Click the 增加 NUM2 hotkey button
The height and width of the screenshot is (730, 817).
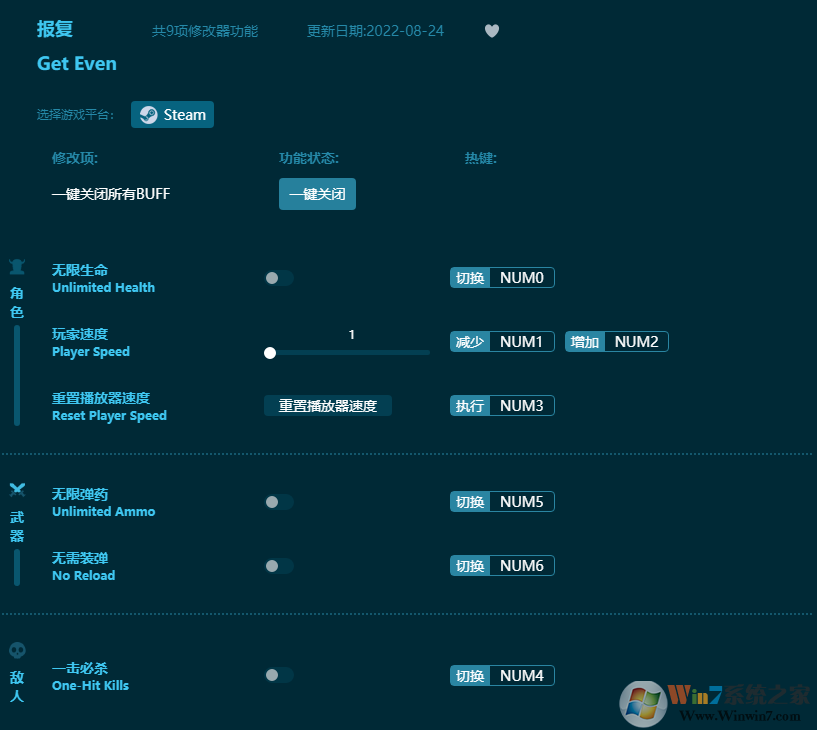pos(617,342)
